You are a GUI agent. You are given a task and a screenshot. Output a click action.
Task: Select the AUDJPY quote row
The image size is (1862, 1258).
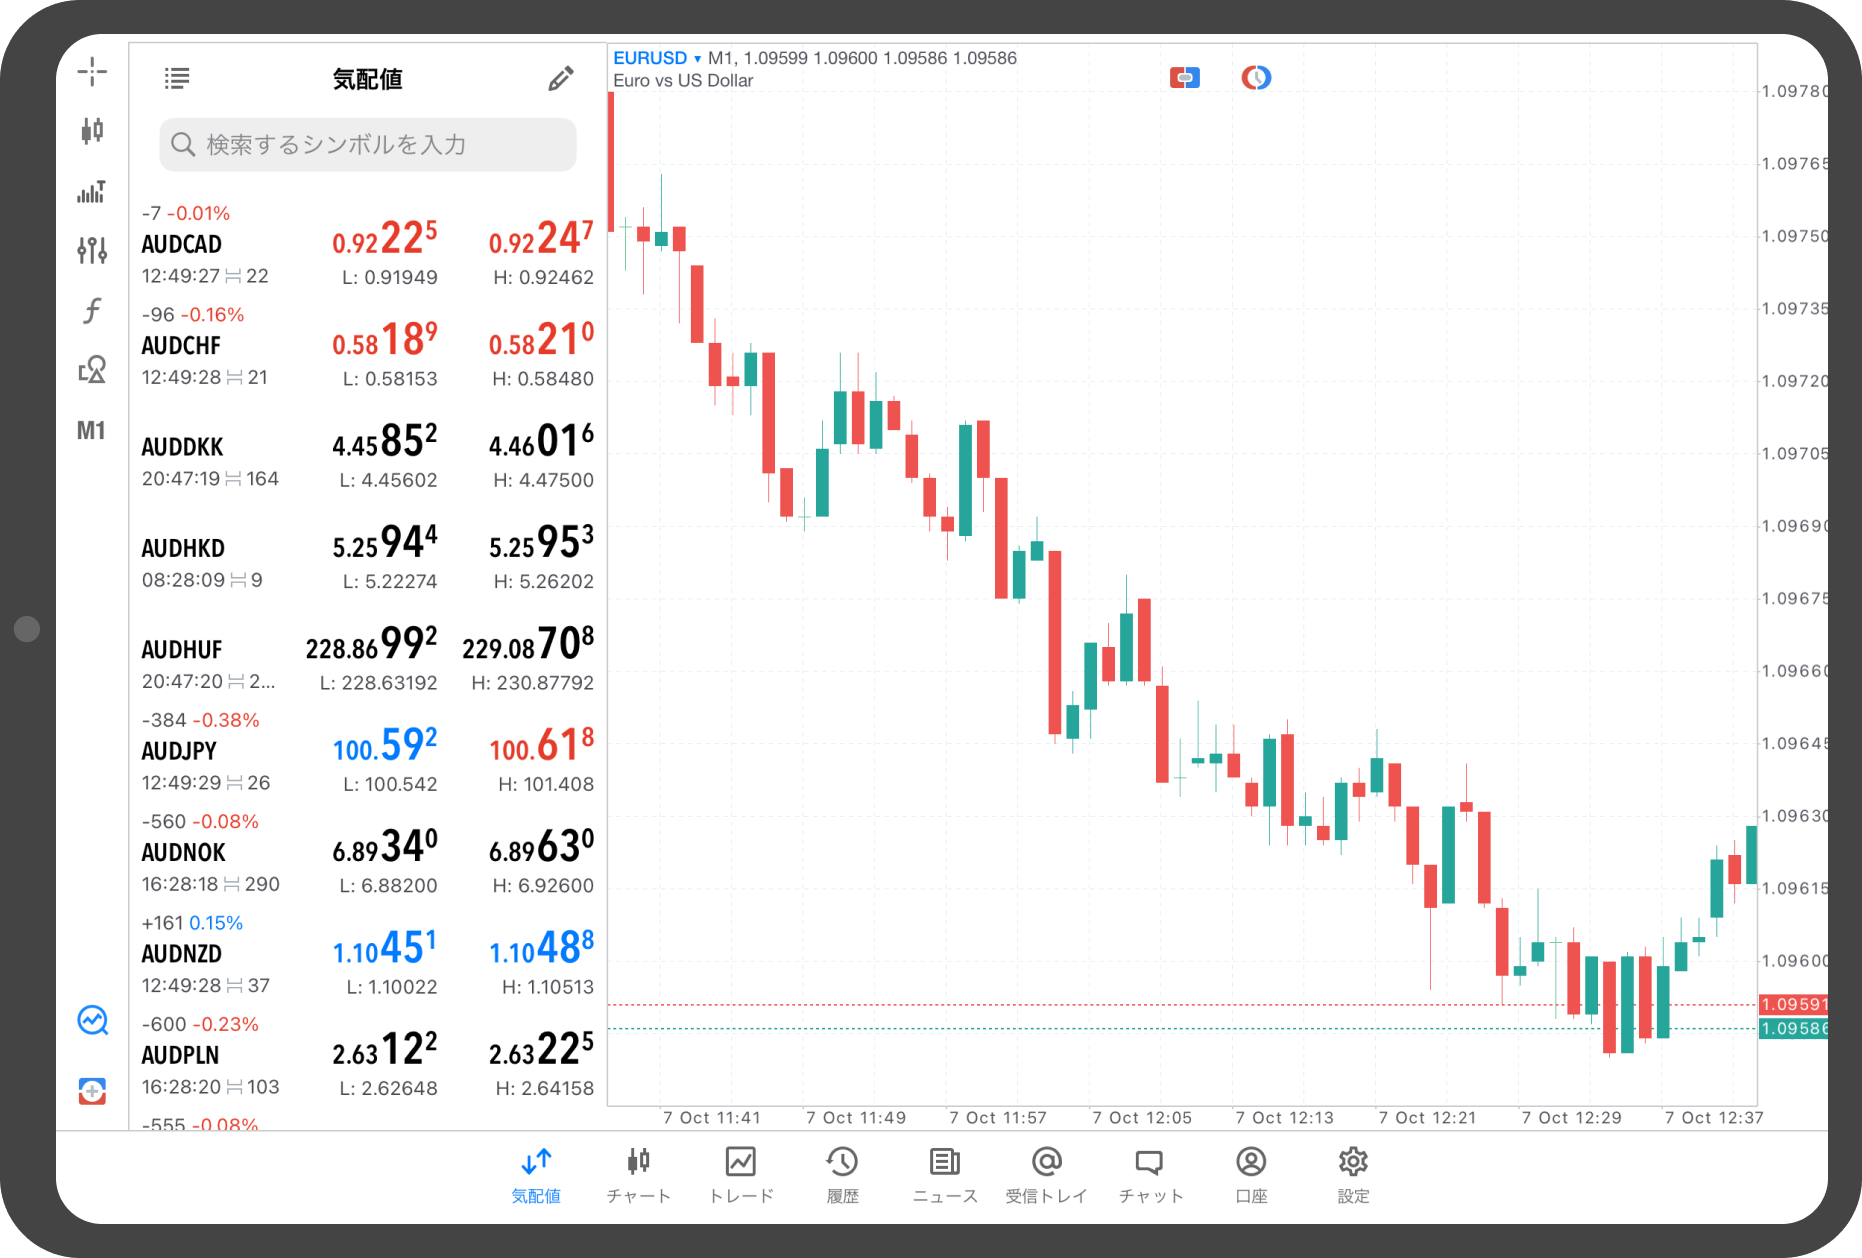coord(368,753)
